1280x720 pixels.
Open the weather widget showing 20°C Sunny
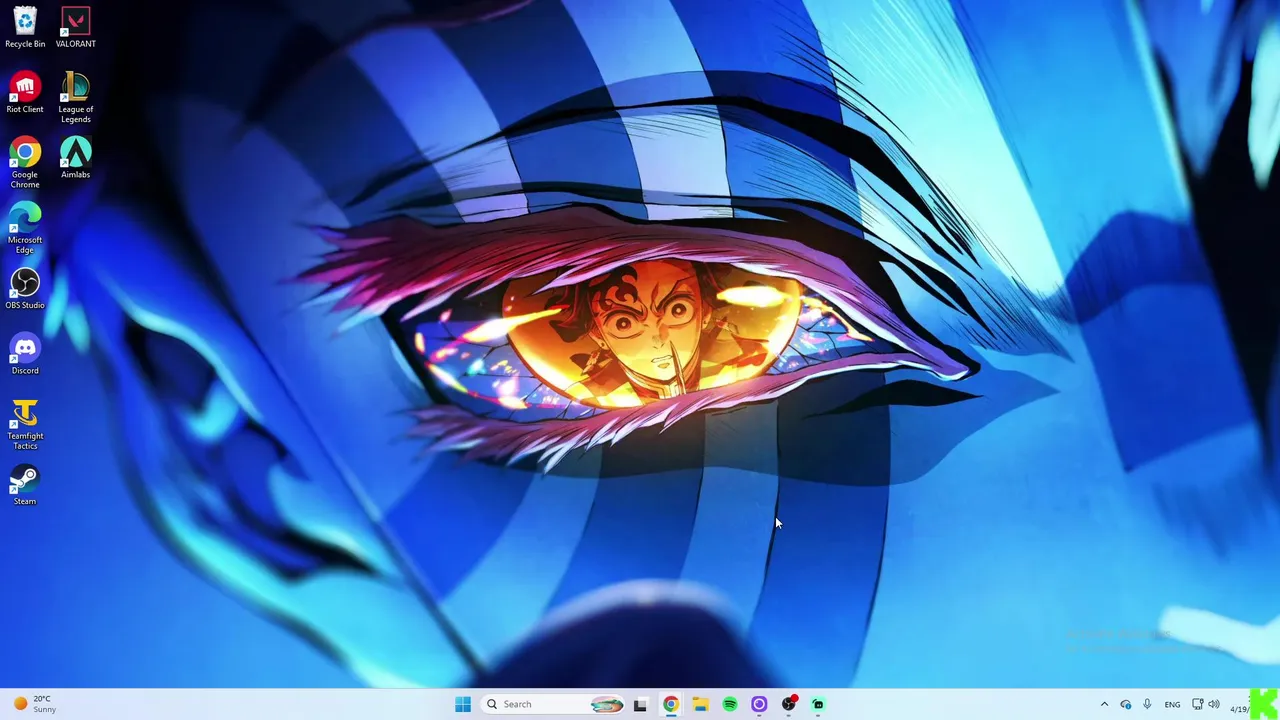[34, 704]
